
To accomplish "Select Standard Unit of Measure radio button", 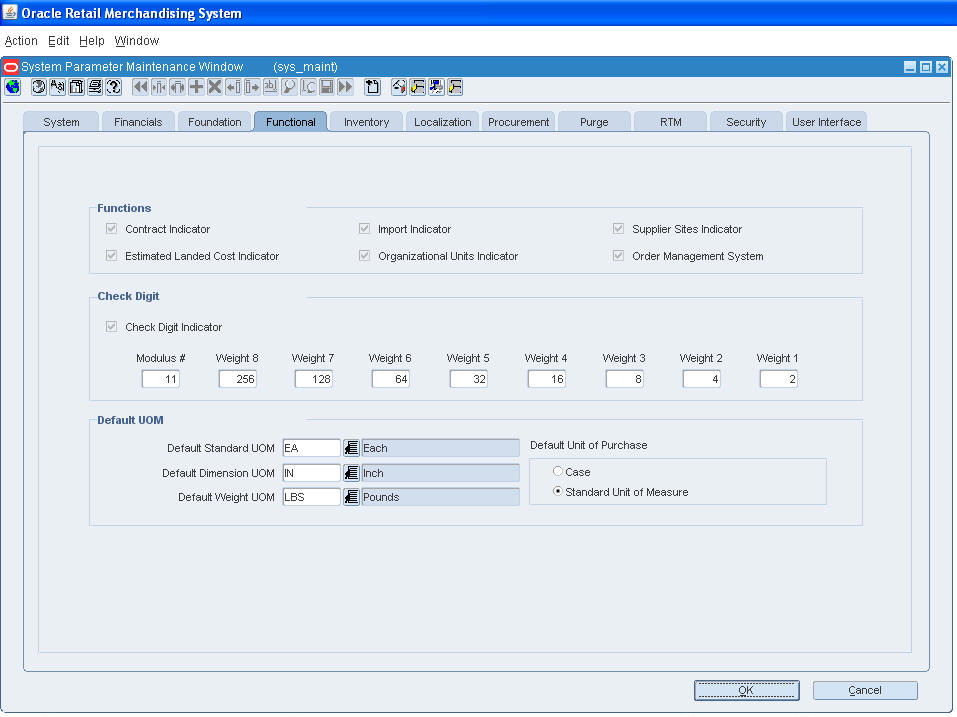I will (x=557, y=491).
